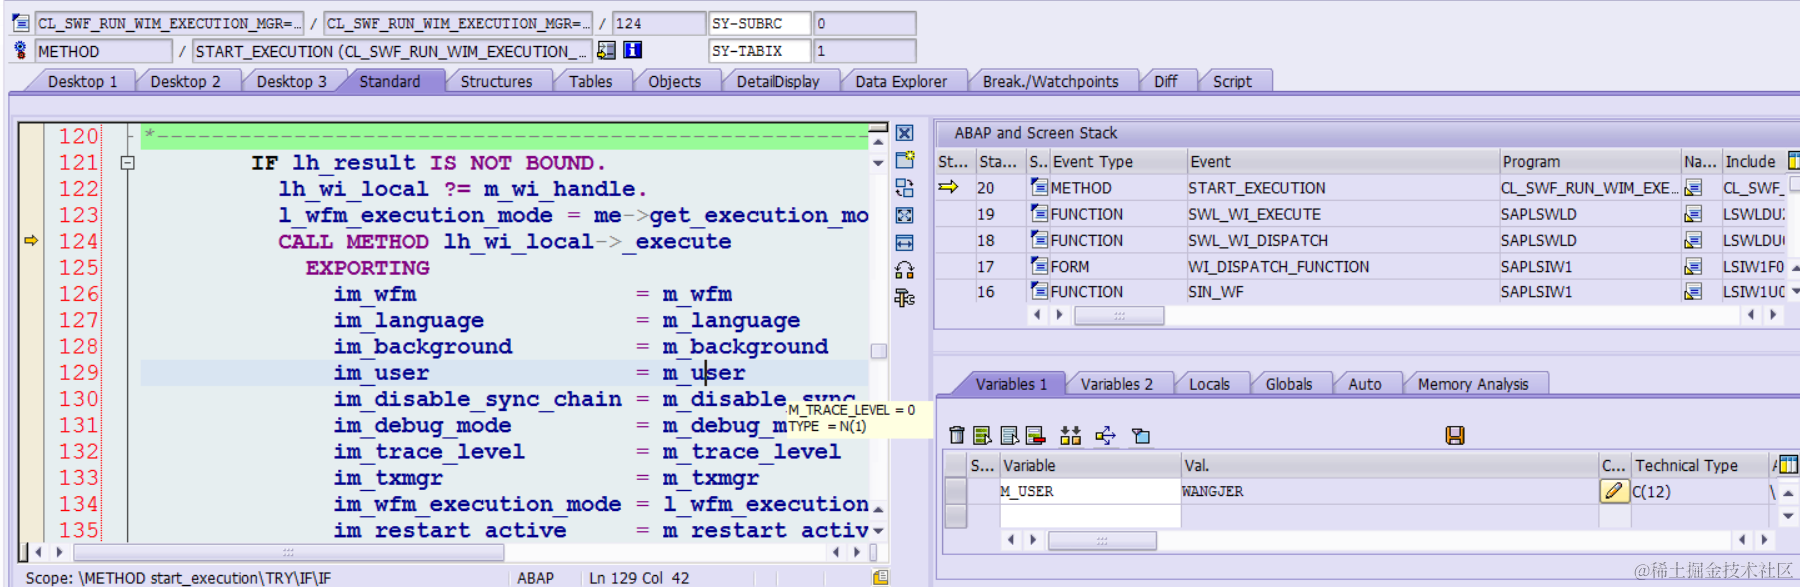Open the Diff tab

(1165, 81)
